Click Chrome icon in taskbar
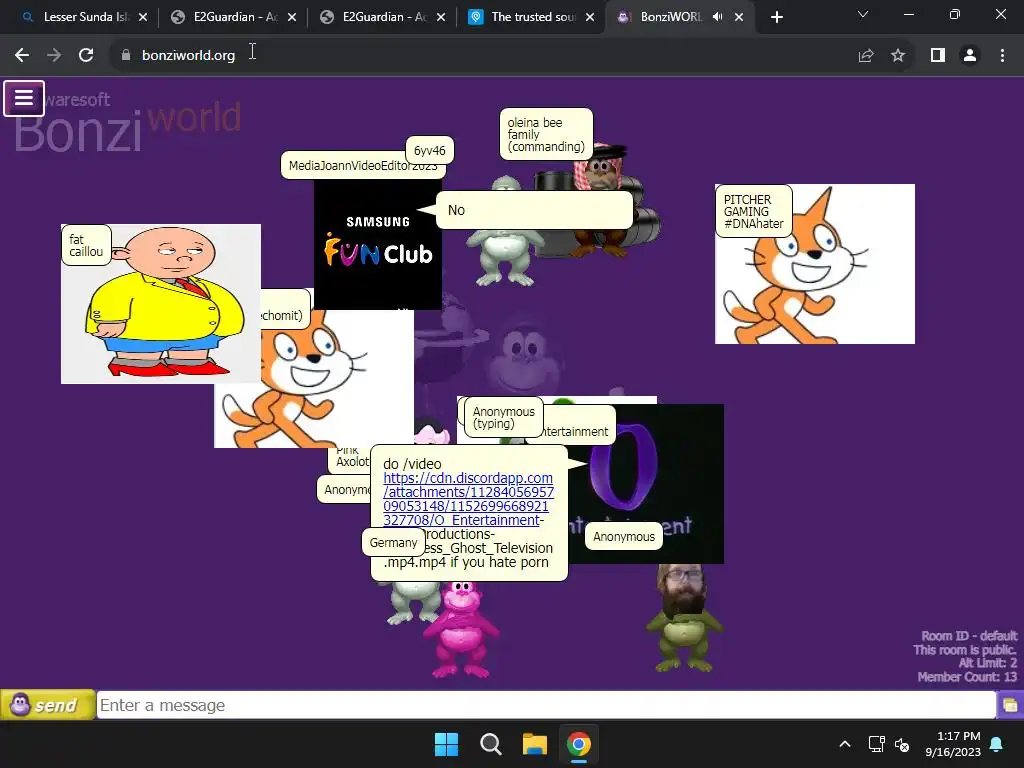1024x768 pixels. [x=579, y=744]
